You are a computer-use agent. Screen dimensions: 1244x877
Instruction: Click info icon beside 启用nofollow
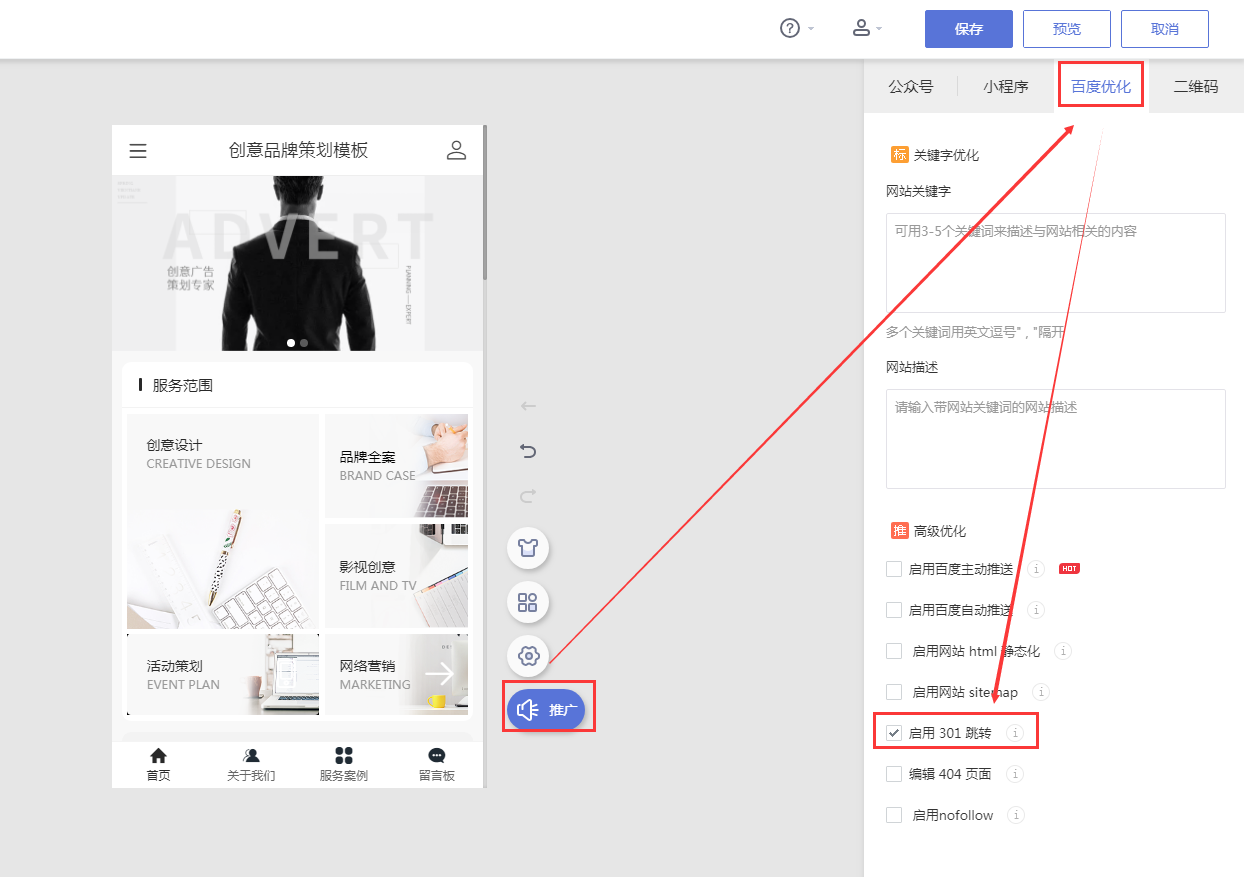tap(1016, 815)
